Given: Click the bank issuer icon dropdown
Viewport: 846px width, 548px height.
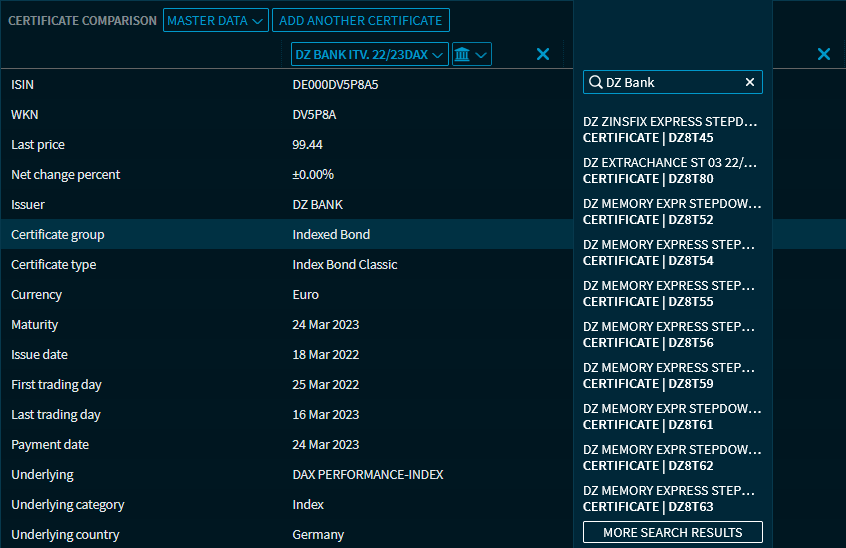Looking at the screenshot, I should click(x=471, y=54).
